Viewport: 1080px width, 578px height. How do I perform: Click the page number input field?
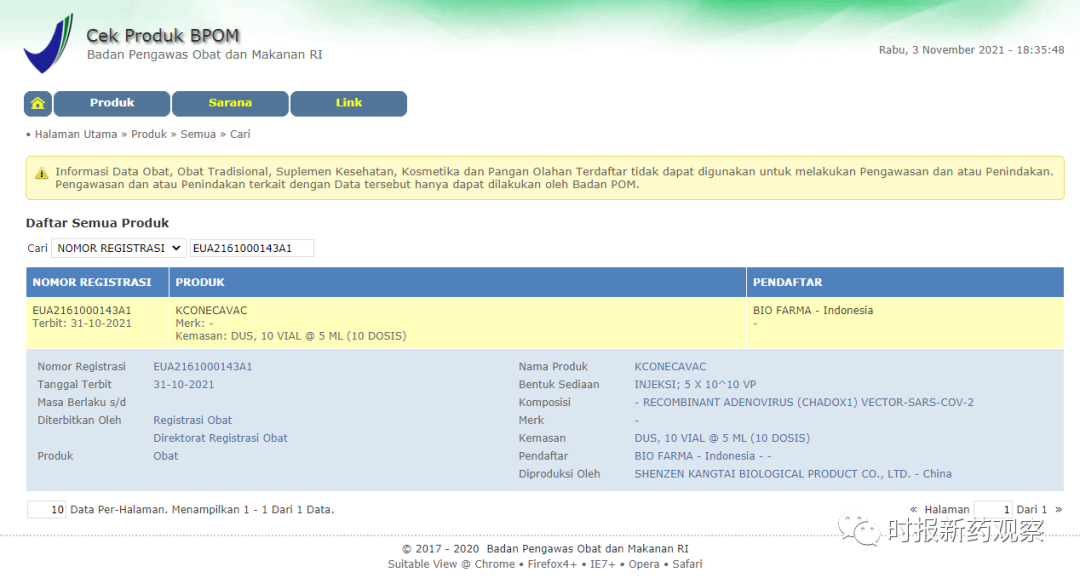click(993, 510)
